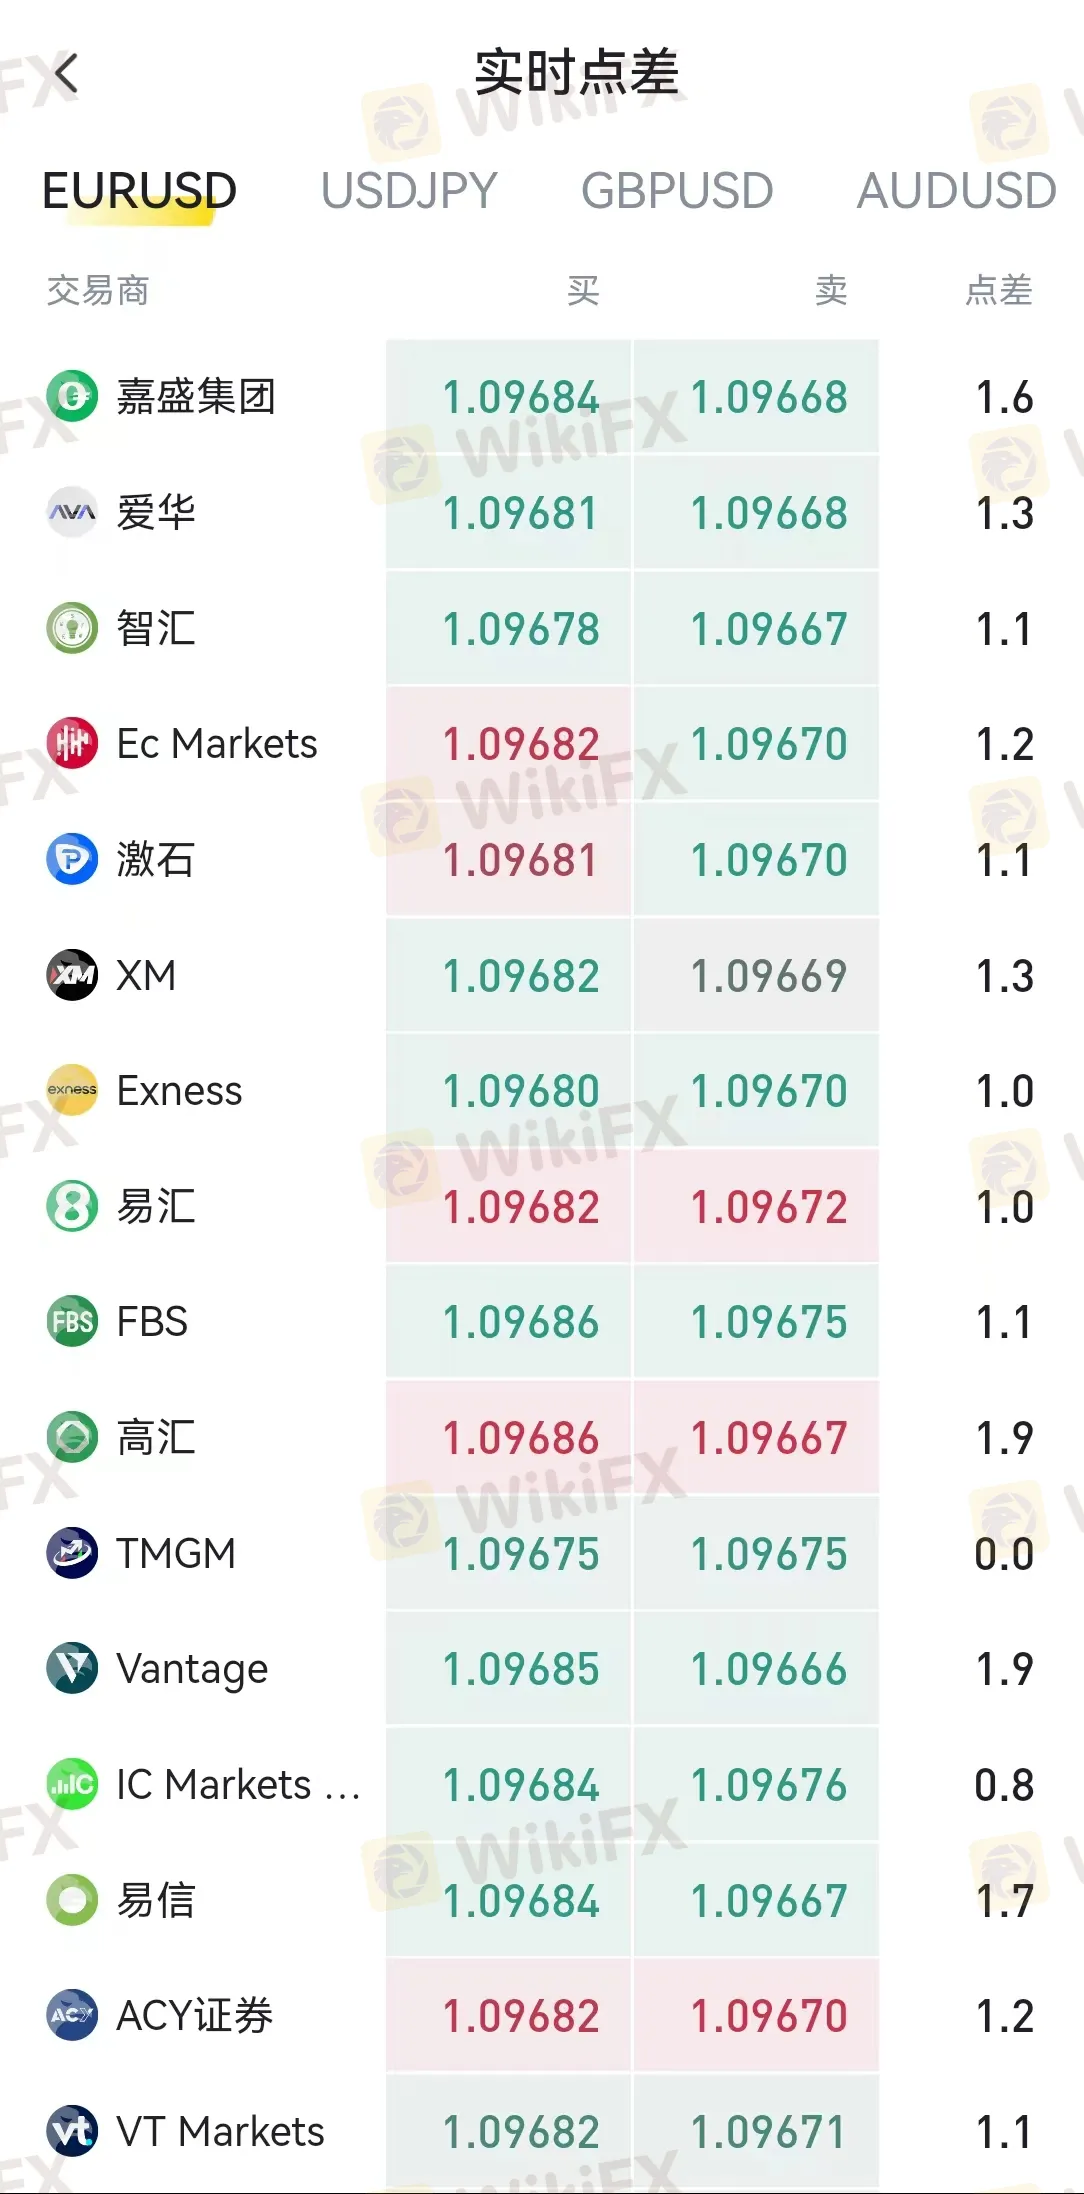This screenshot has height=2194, width=1084.
Task: Tap the 买 column header
Action: (583, 290)
